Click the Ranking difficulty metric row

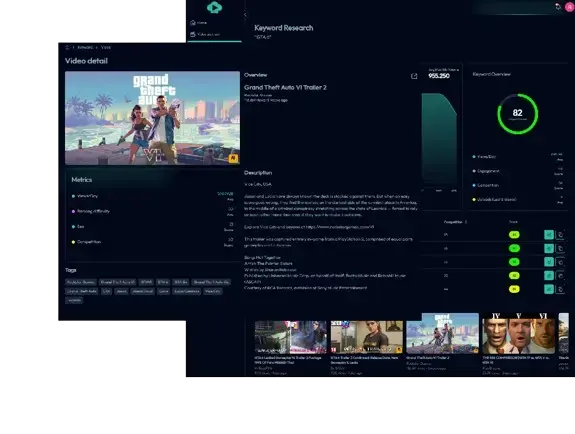[x=153, y=211]
